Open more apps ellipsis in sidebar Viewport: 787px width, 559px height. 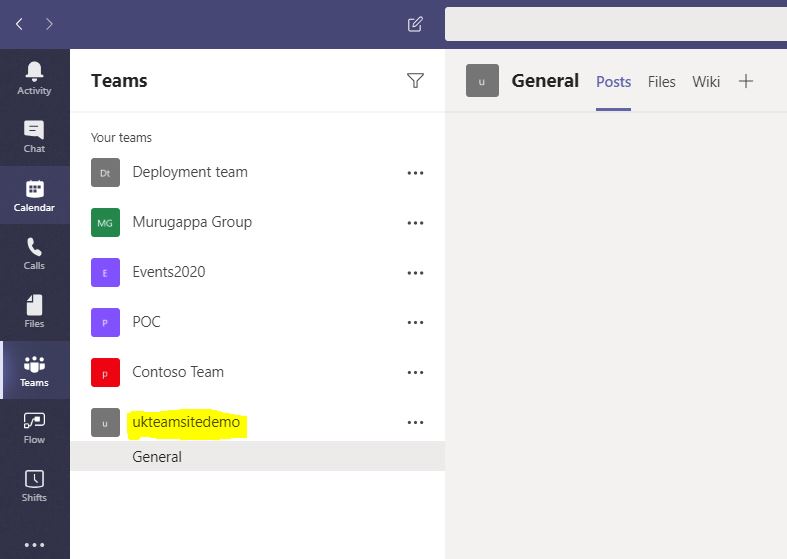(34, 545)
